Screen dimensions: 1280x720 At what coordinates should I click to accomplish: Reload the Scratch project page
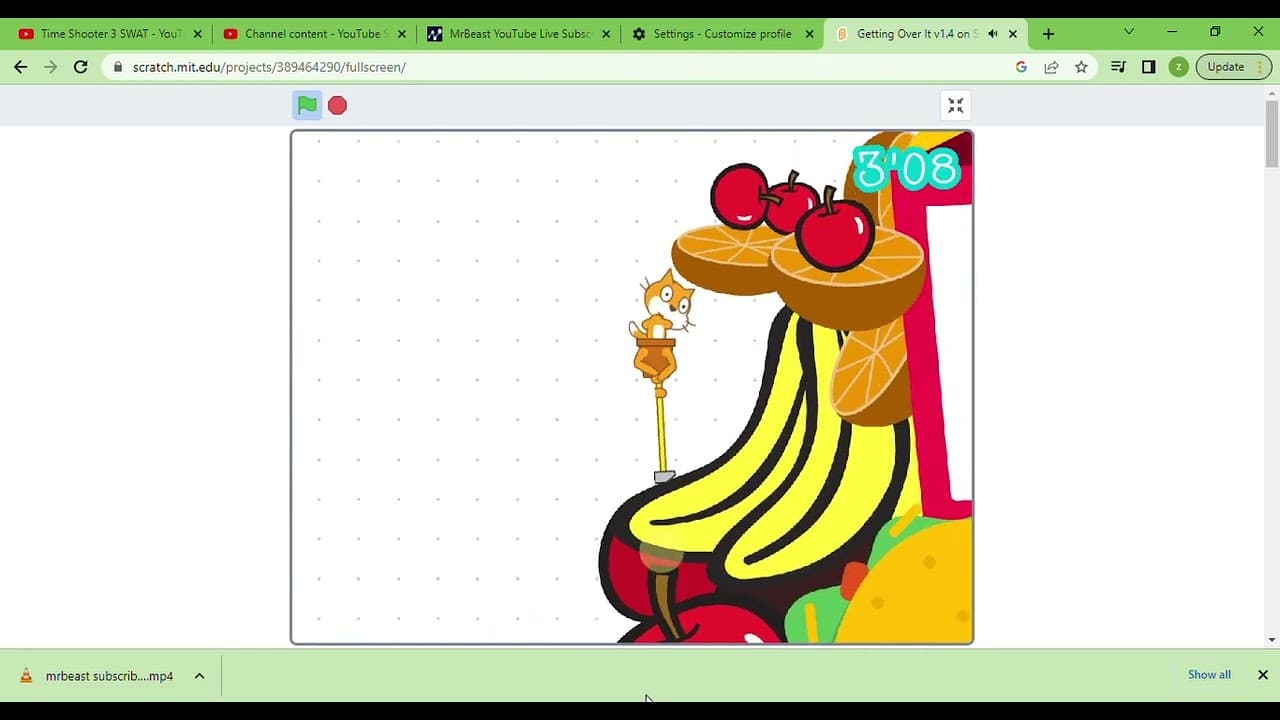(x=81, y=67)
